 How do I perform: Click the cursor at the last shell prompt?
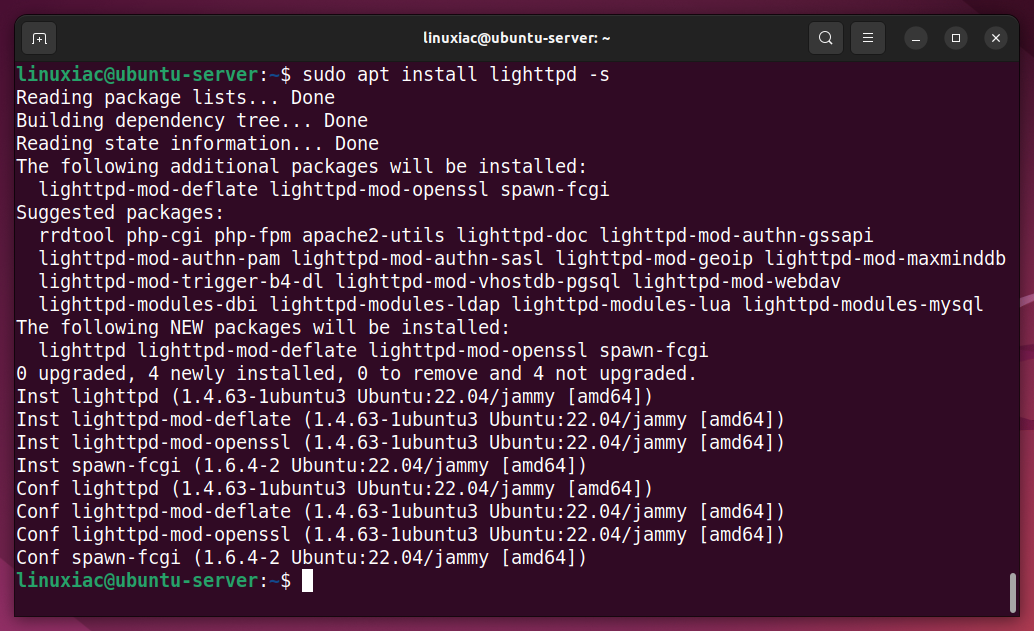[x=307, y=581]
